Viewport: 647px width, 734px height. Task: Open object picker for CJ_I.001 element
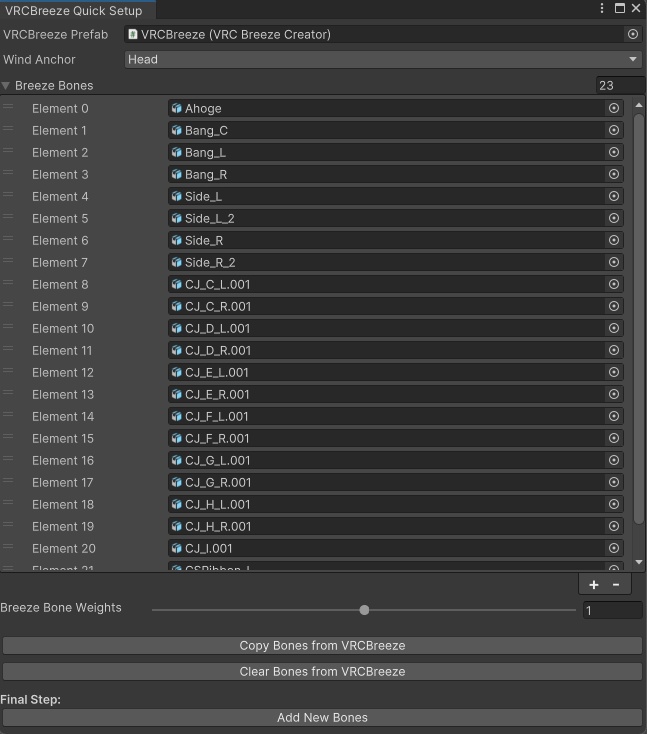(614, 548)
